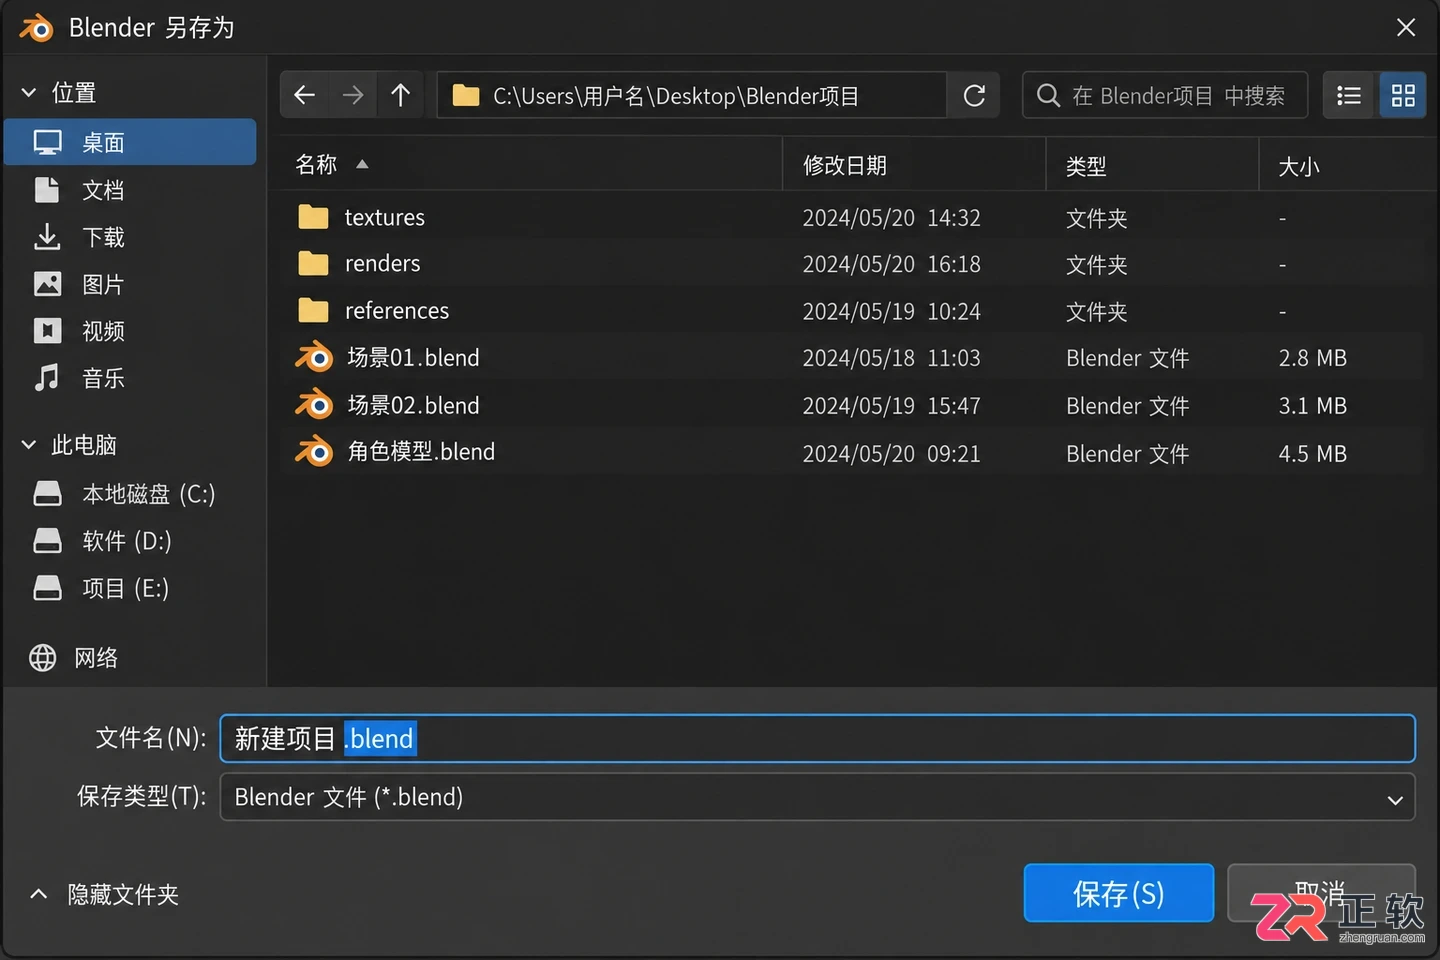1440x960 pixels.
Task: Select file name 角色模型.blend
Action: pos(421,452)
